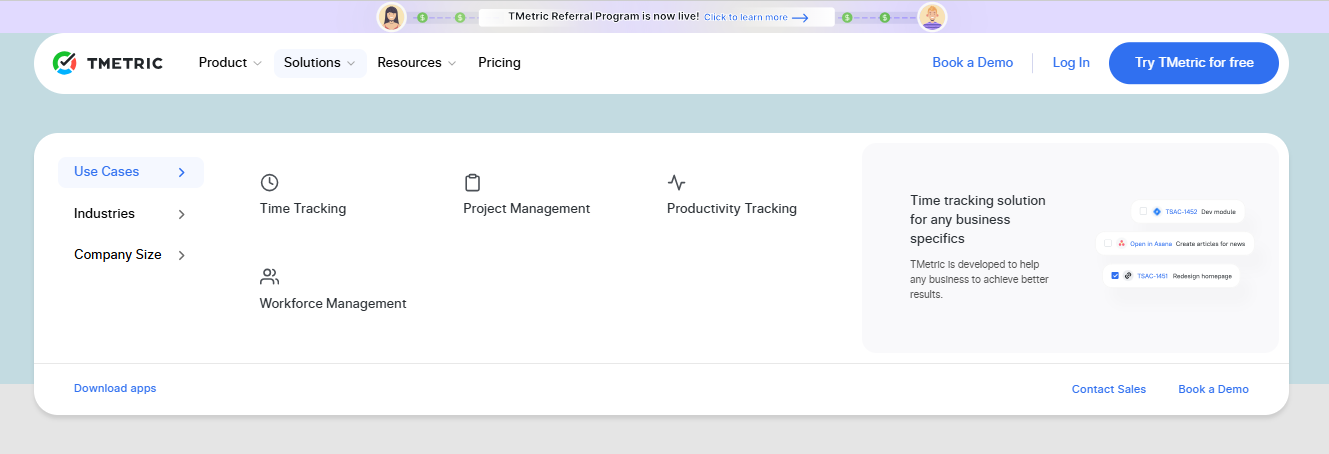
Task: Click the people icon above Workforce Management
Action: click(269, 277)
